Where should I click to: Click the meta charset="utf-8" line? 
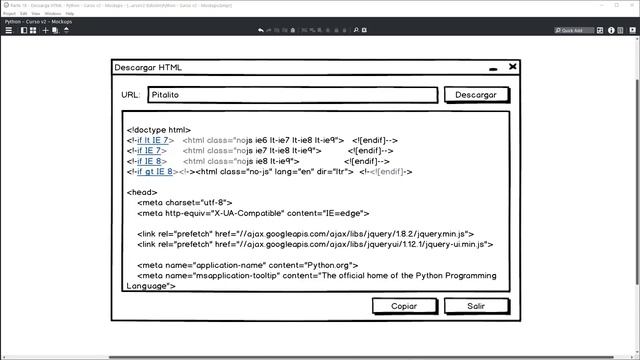click(x=185, y=203)
